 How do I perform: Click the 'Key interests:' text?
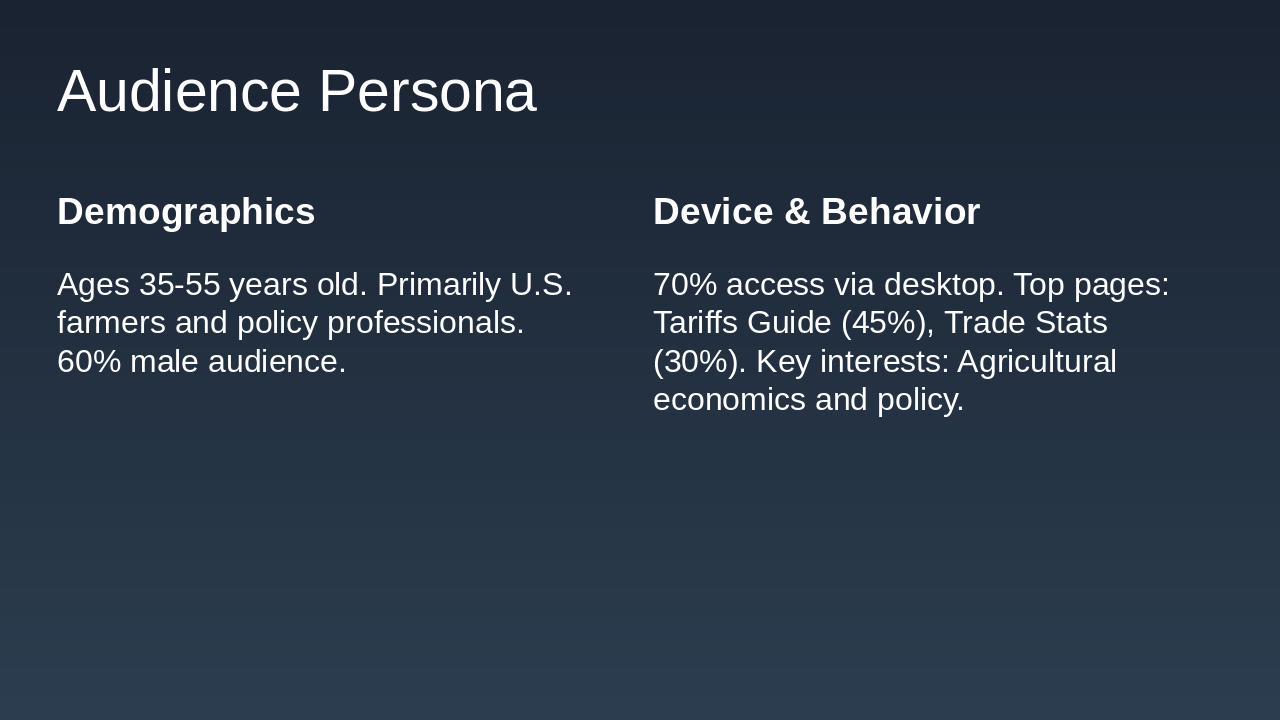[x=852, y=362]
